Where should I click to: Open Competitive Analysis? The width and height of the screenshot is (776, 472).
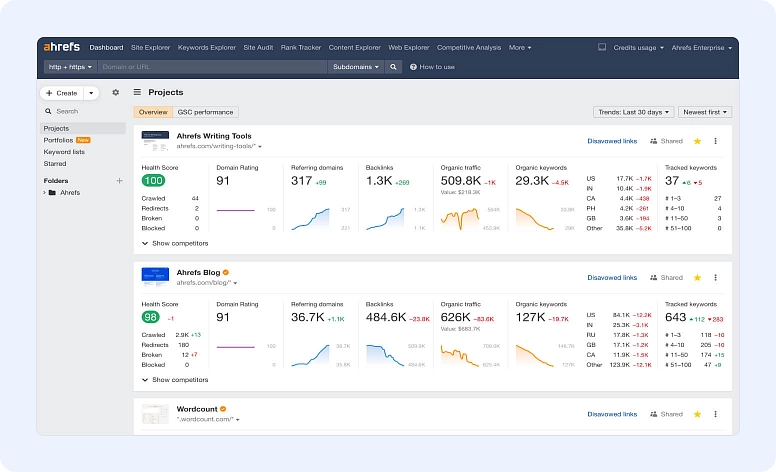(469, 47)
